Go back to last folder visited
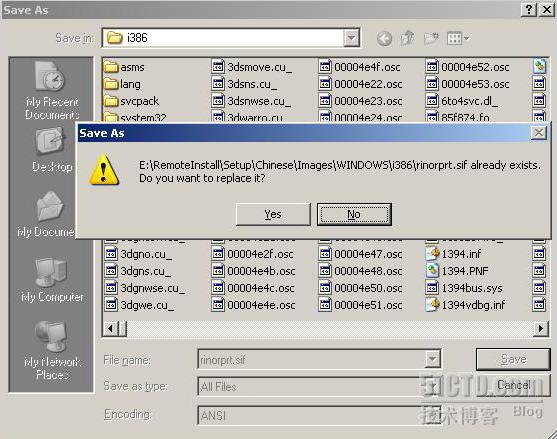The width and height of the screenshot is (557, 439). coord(384,38)
